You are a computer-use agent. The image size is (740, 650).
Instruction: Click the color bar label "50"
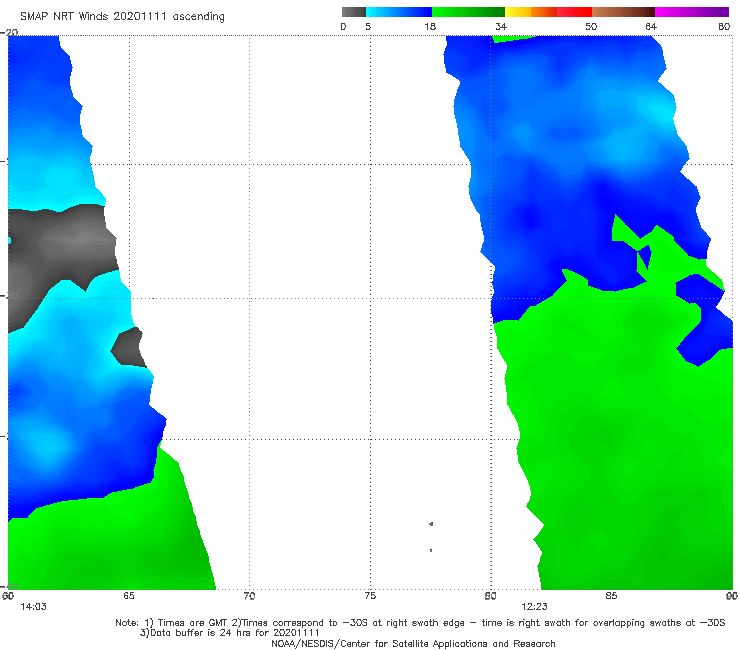coord(591,26)
